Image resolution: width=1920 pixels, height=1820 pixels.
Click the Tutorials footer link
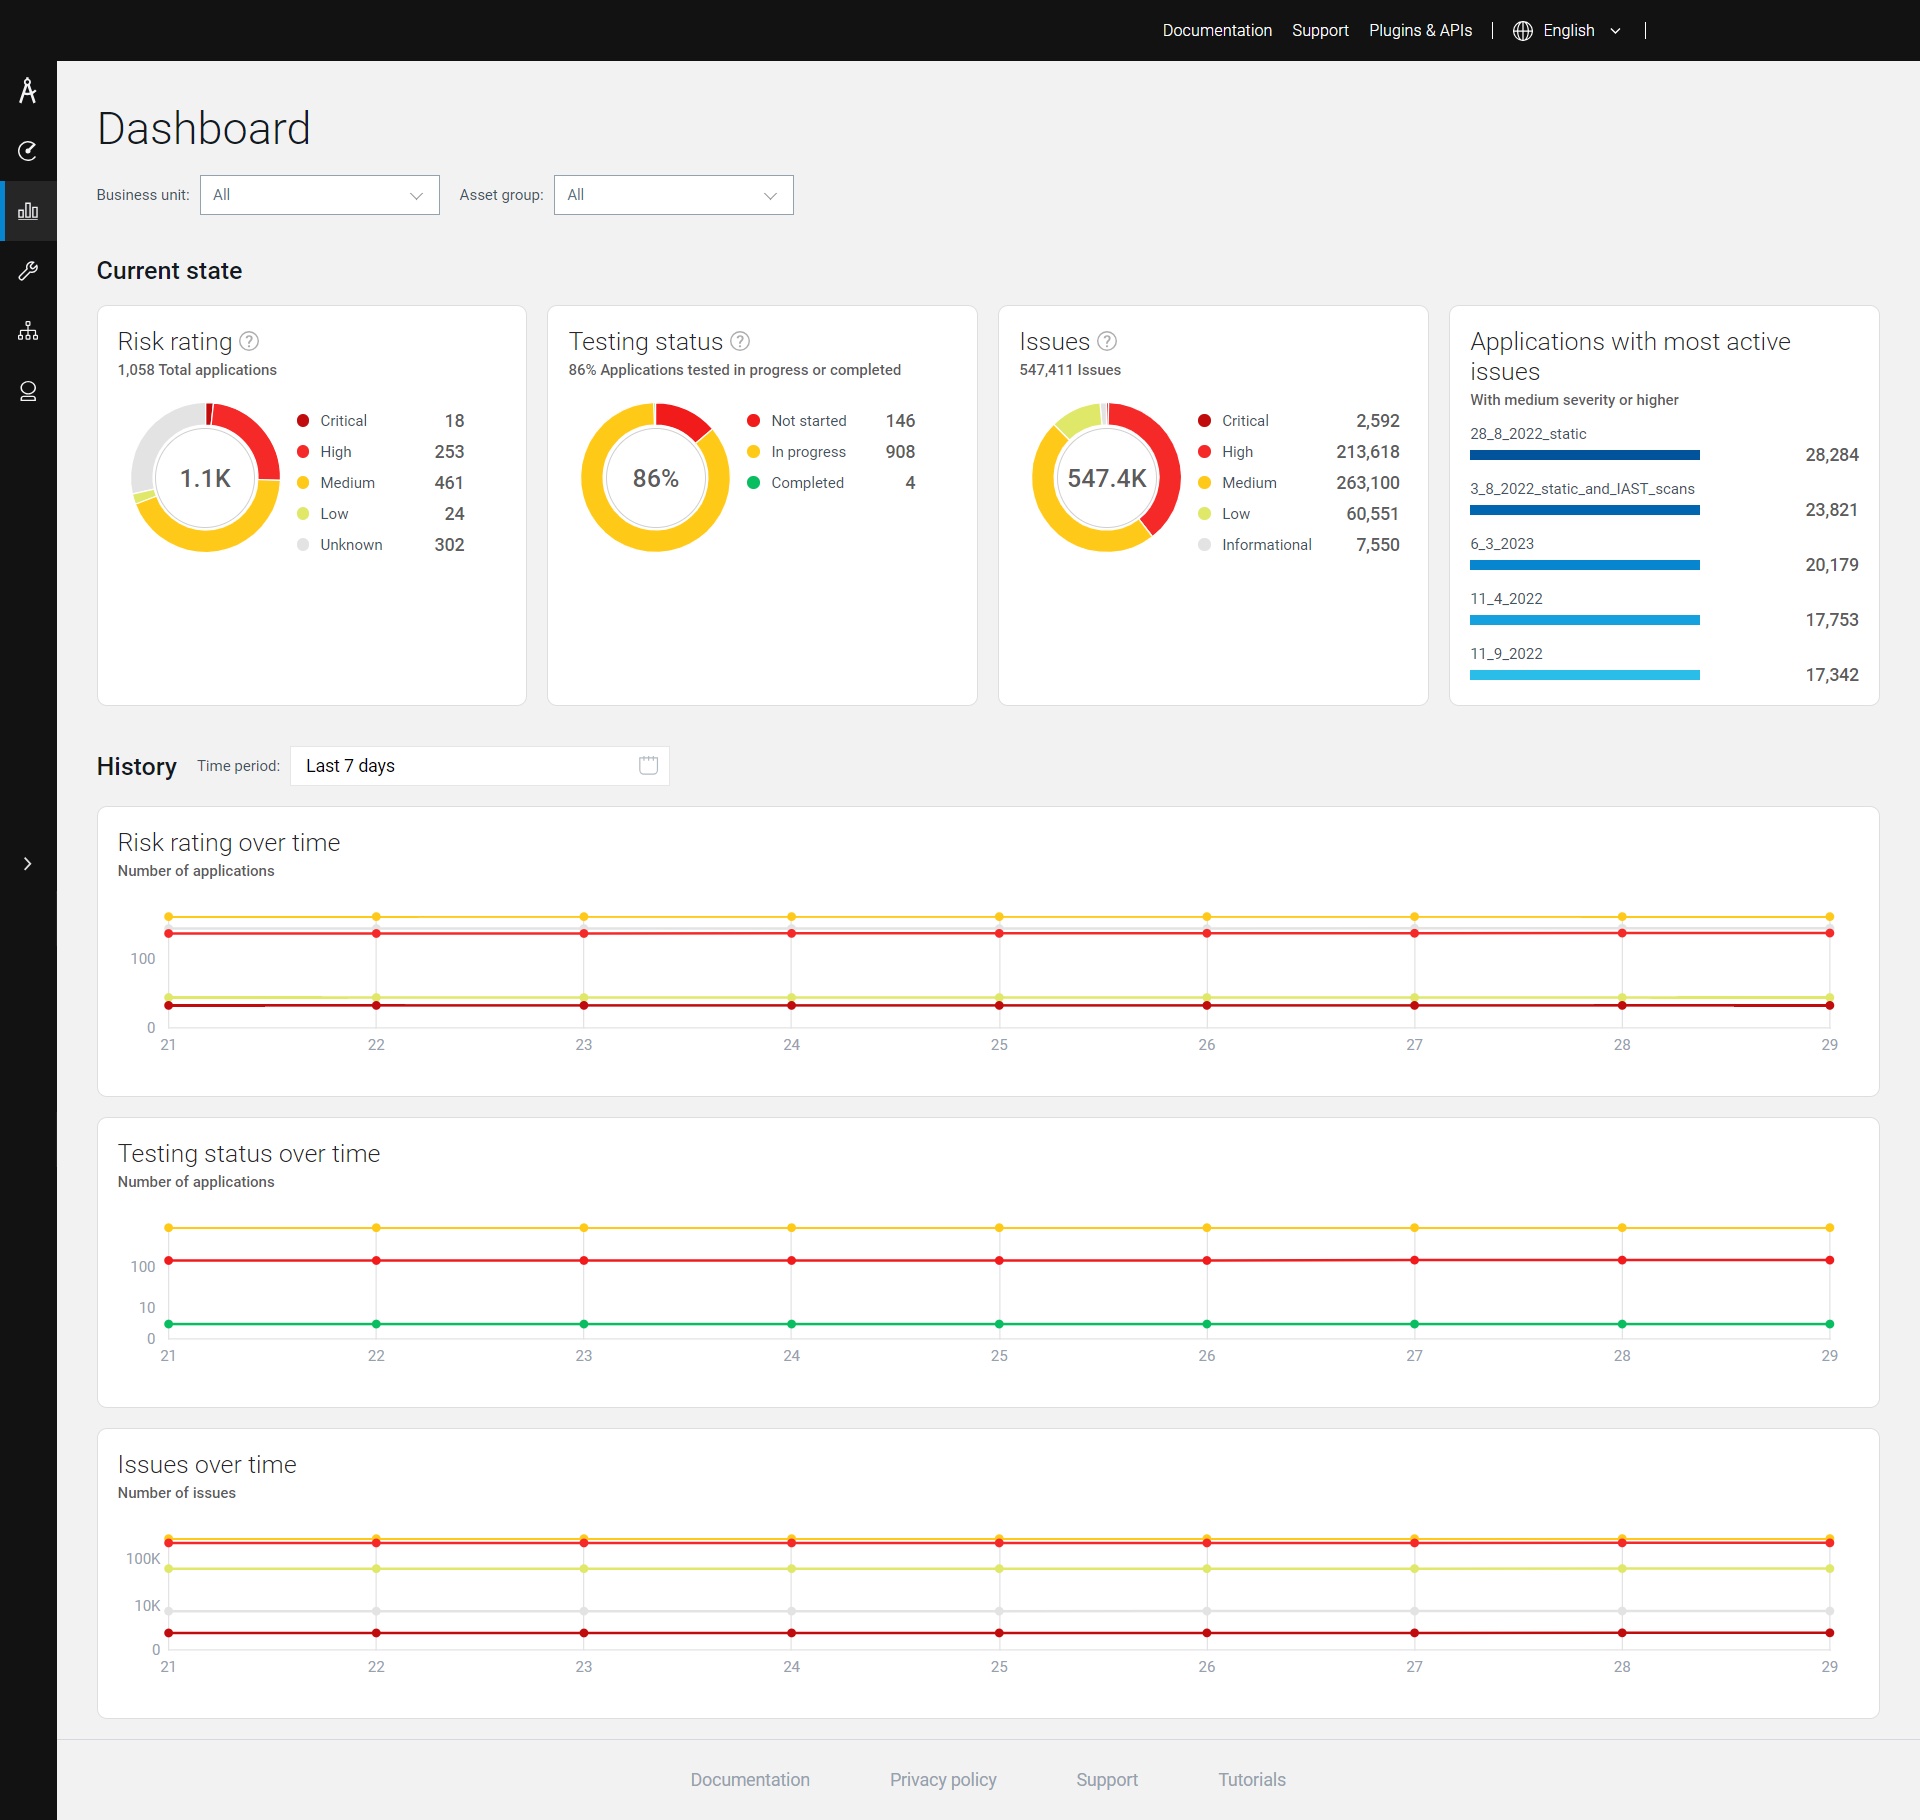(x=1251, y=1780)
